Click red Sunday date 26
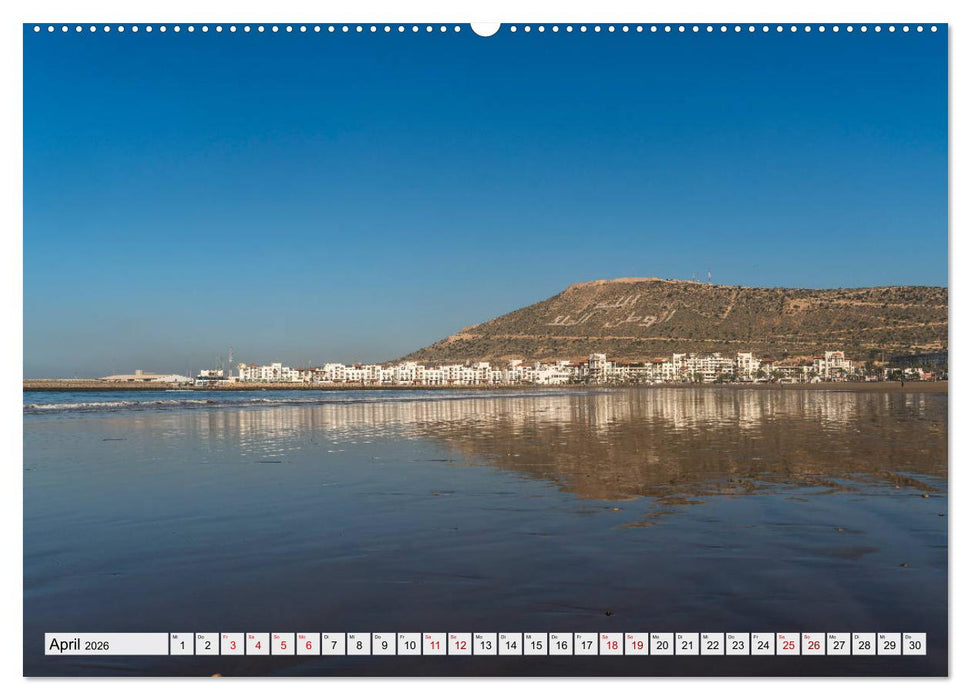This screenshot has width=971, height=700. [813, 644]
